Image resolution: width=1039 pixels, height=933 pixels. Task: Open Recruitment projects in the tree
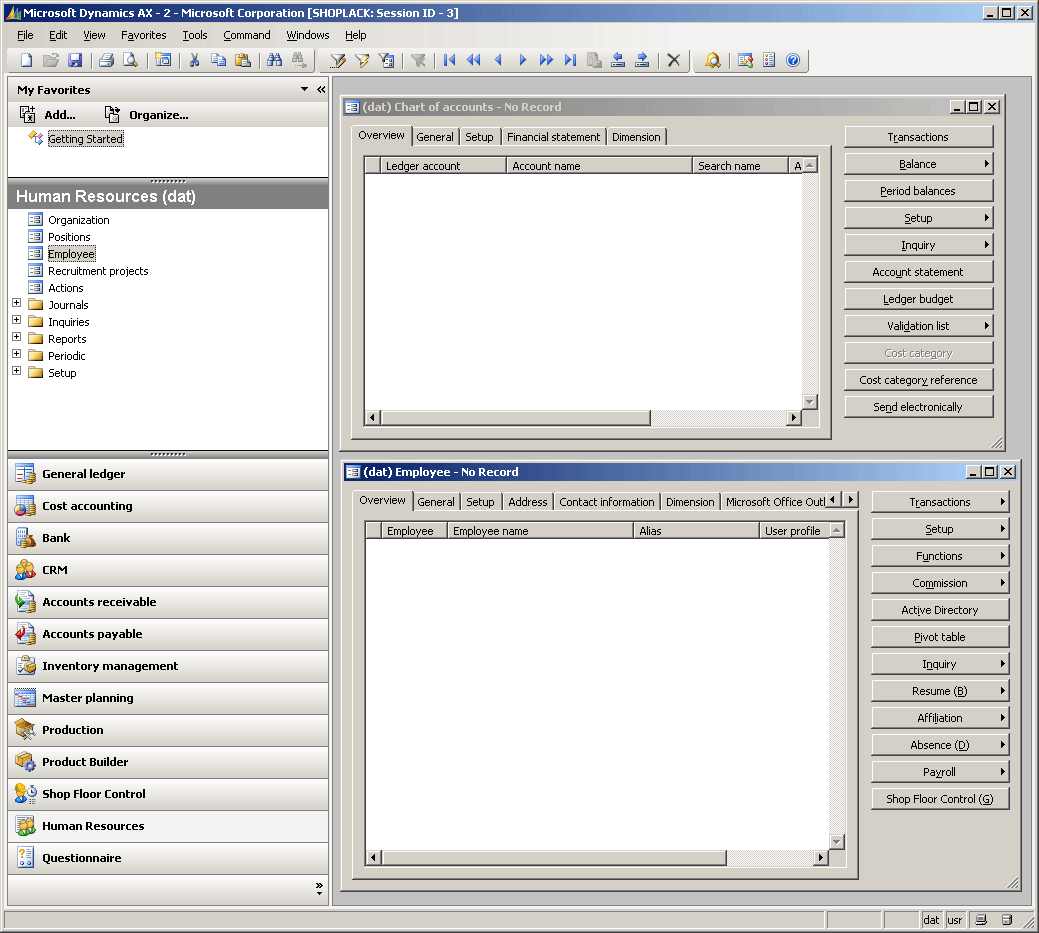(x=98, y=271)
